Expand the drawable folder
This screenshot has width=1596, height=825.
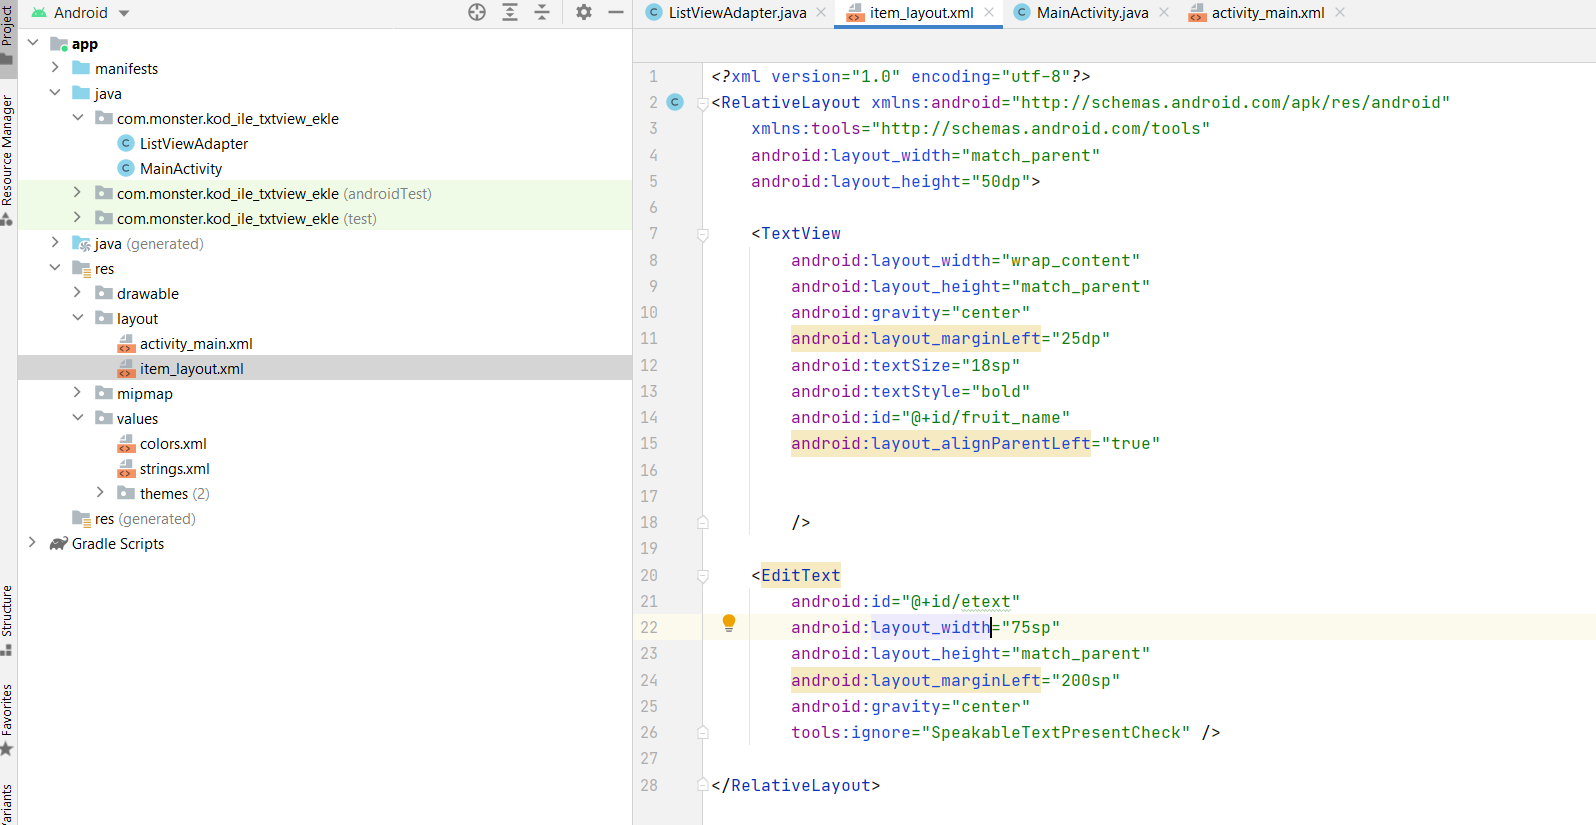tap(77, 293)
